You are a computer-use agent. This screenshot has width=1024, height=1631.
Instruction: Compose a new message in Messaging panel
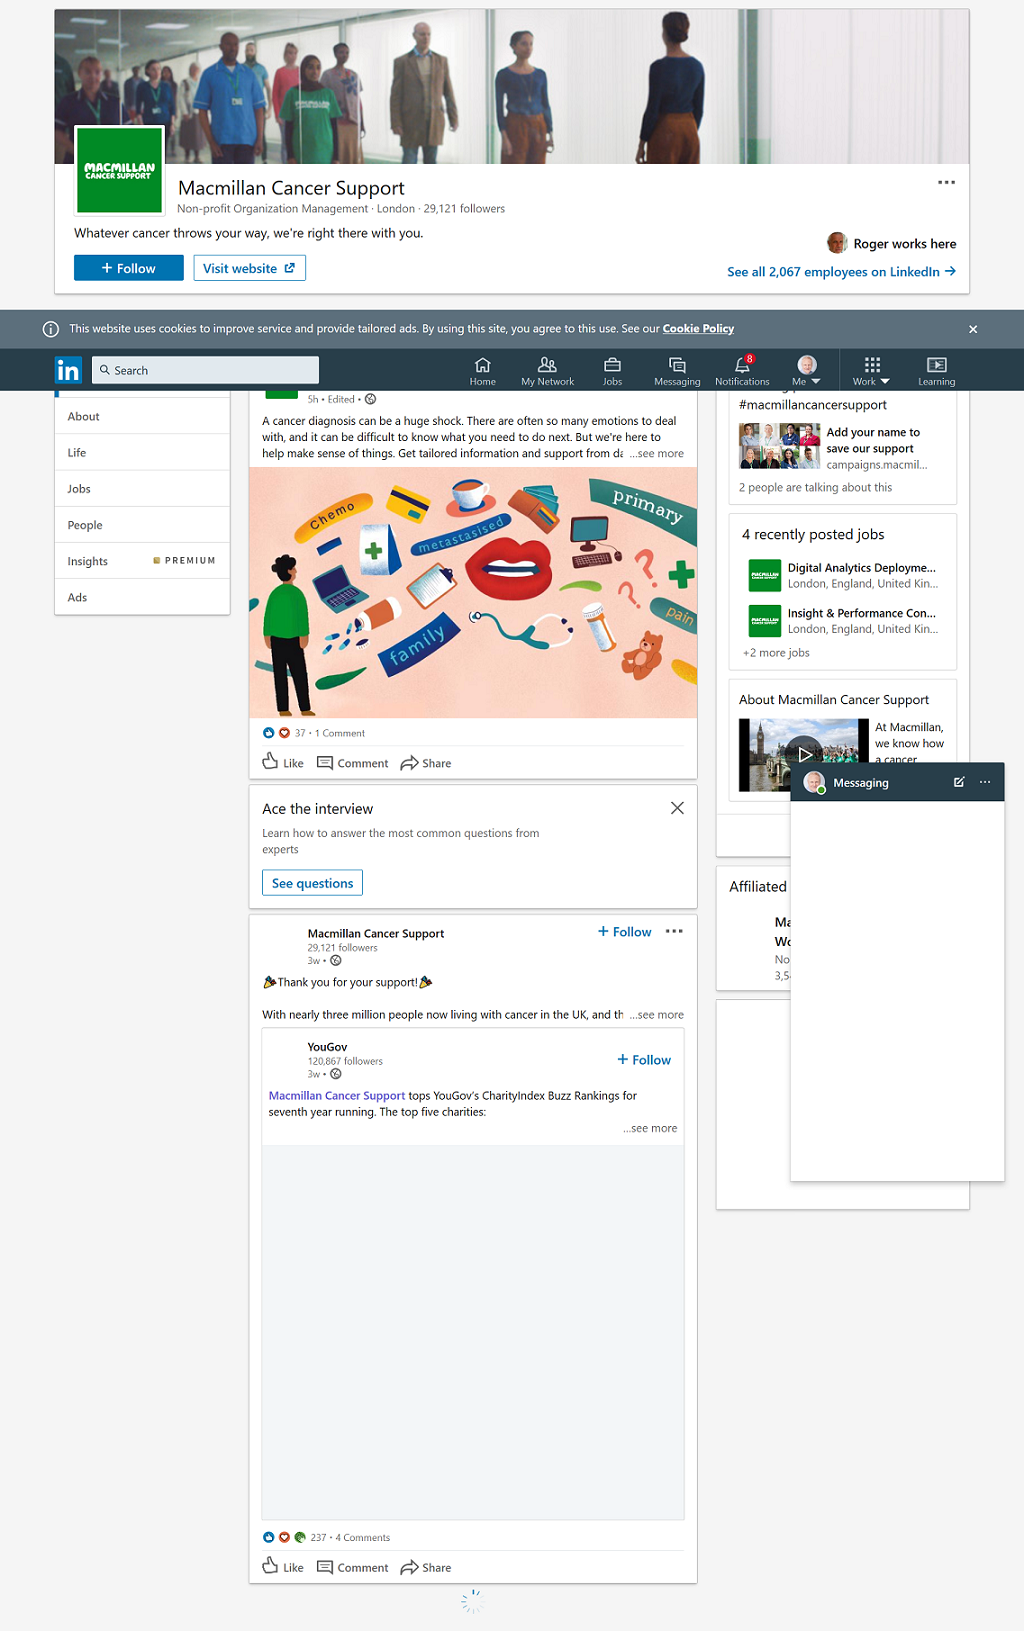959,782
